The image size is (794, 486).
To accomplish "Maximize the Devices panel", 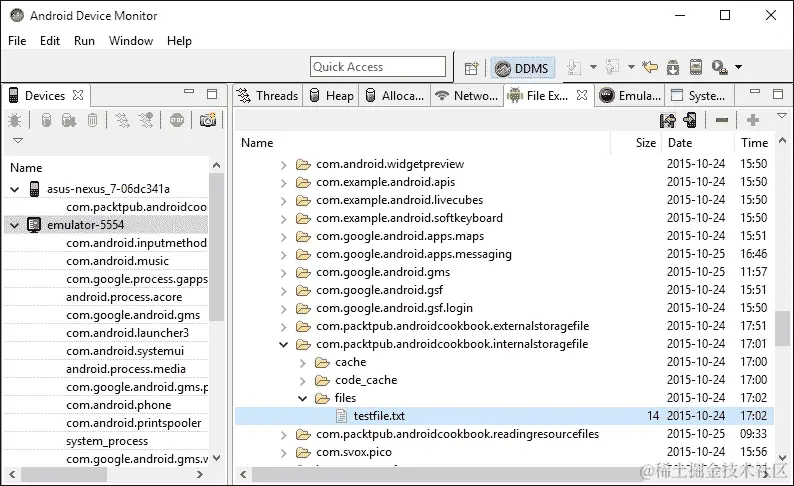I will pos(212,94).
